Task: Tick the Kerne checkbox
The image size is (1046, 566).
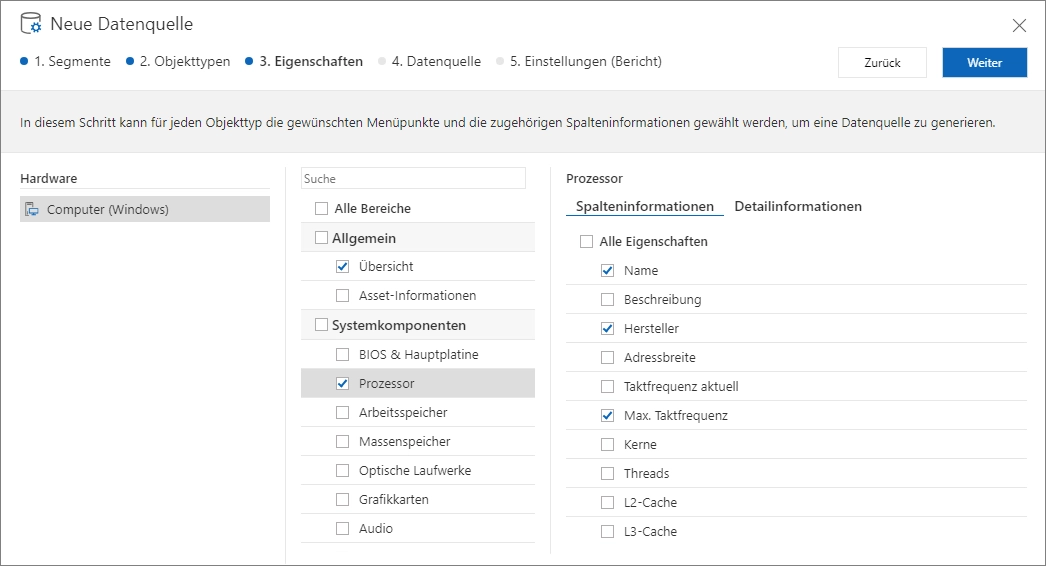Action: [x=607, y=445]
